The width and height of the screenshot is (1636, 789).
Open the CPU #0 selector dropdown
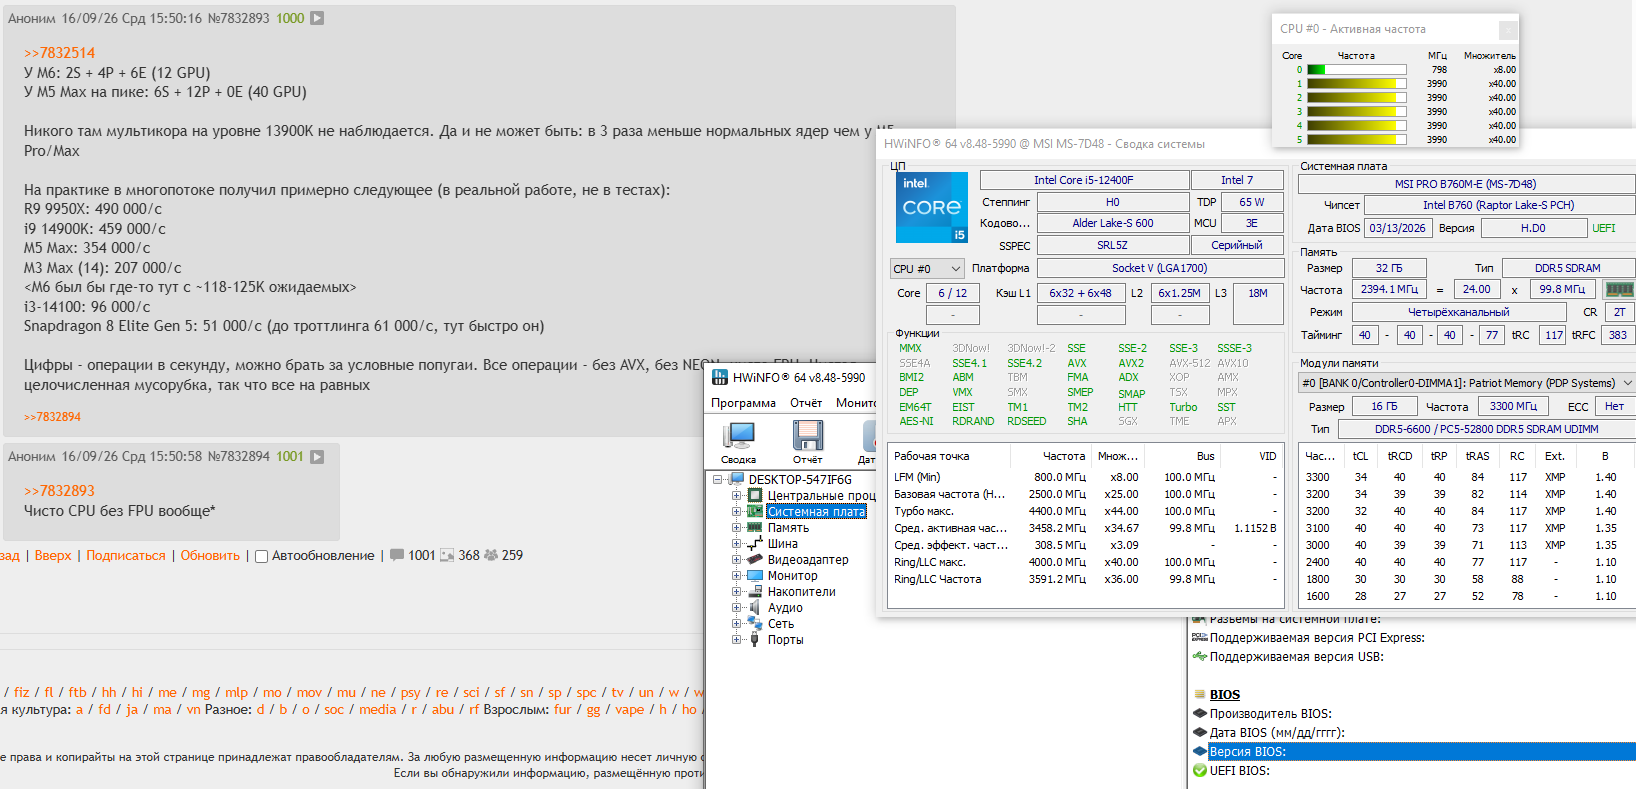pos(927,269)
